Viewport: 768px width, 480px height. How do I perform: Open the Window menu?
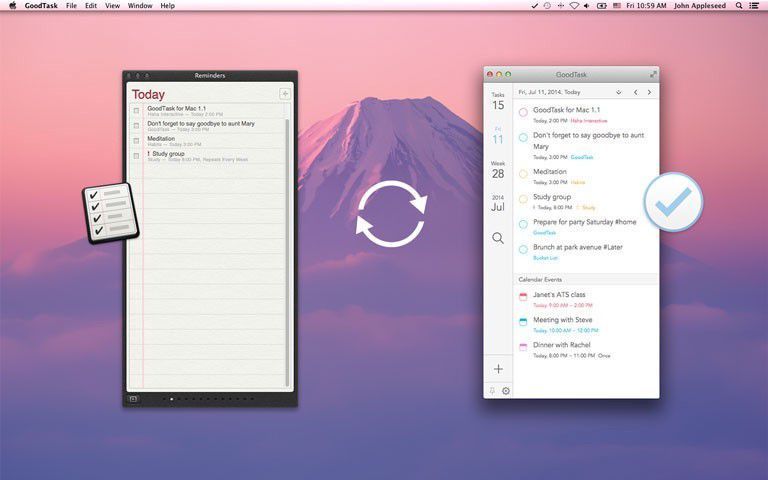coord(140,6)
